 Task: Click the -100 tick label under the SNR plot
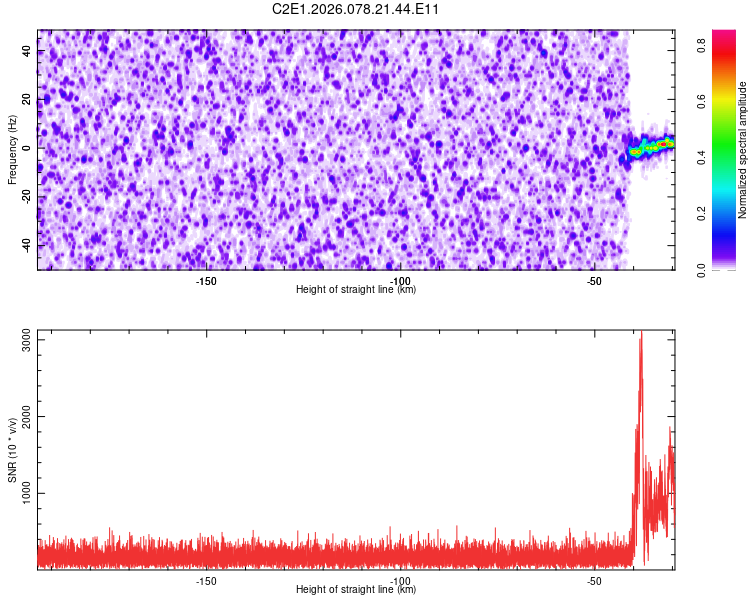[400, 581]
